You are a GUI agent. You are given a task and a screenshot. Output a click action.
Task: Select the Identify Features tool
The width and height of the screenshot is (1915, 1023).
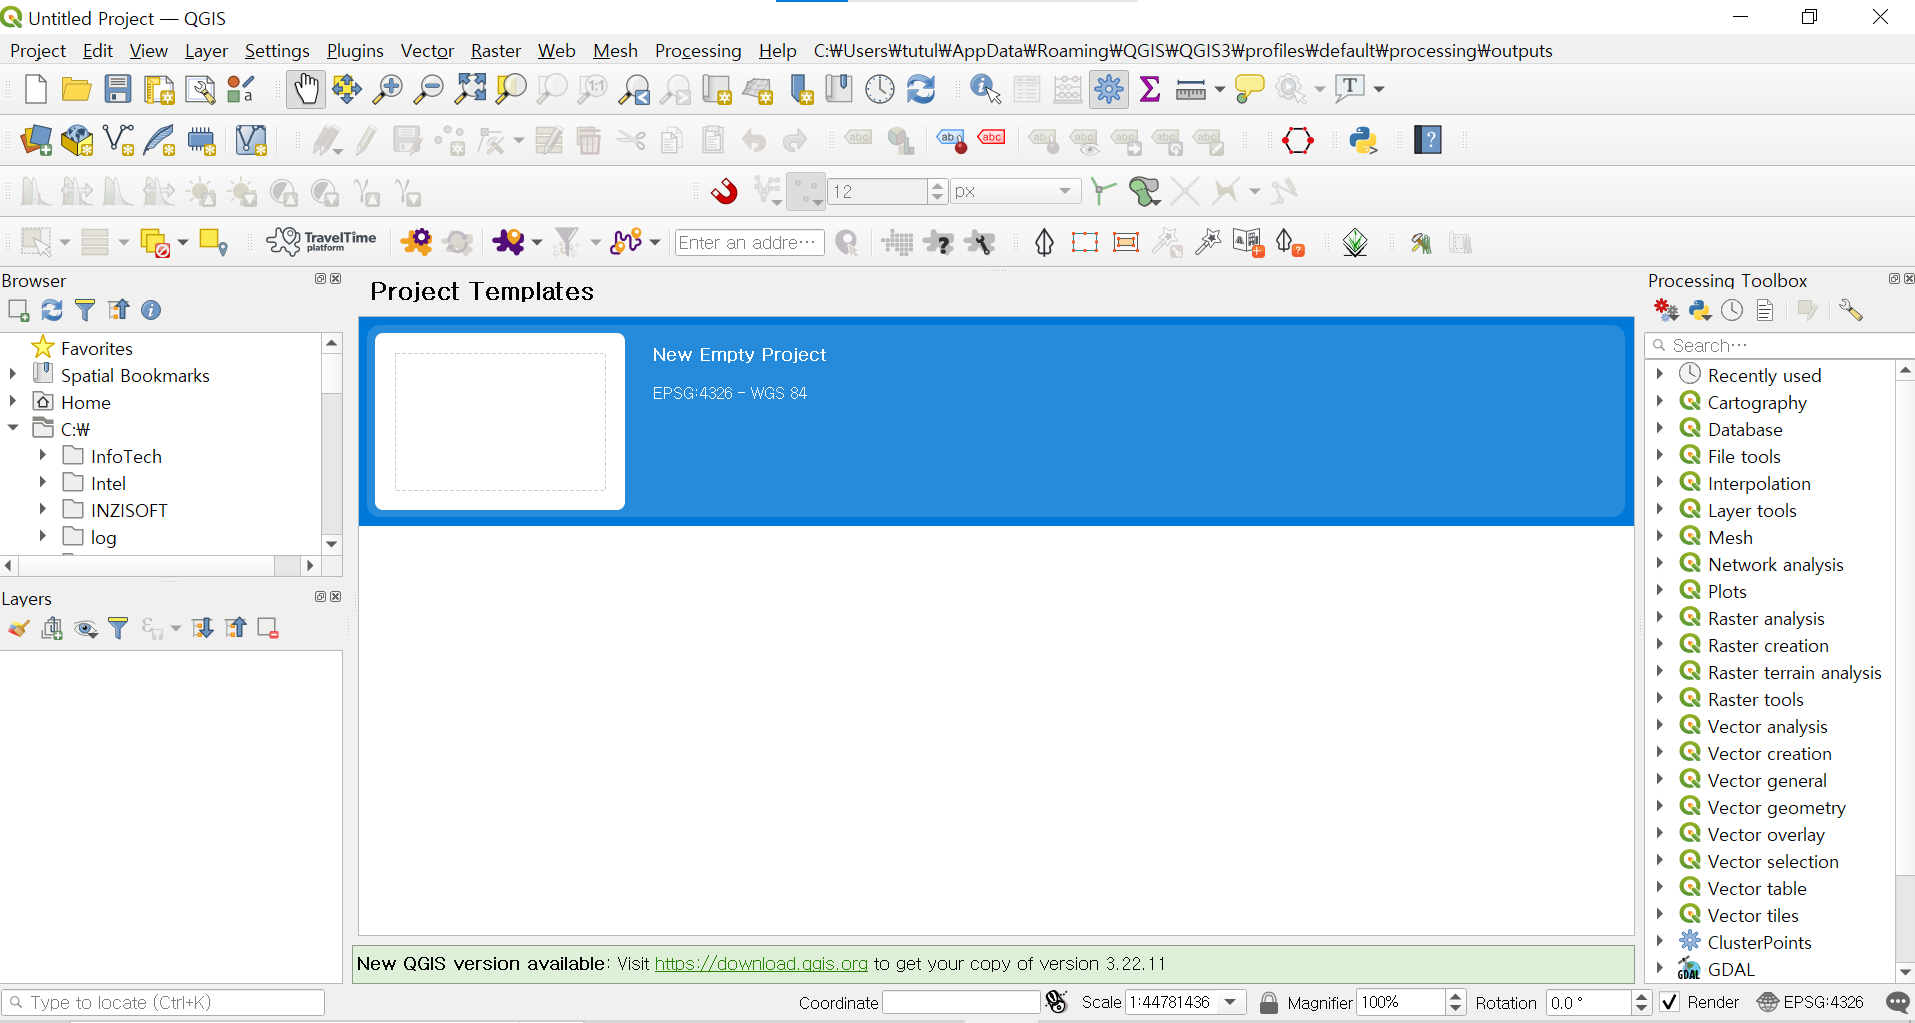pos(985,89)
